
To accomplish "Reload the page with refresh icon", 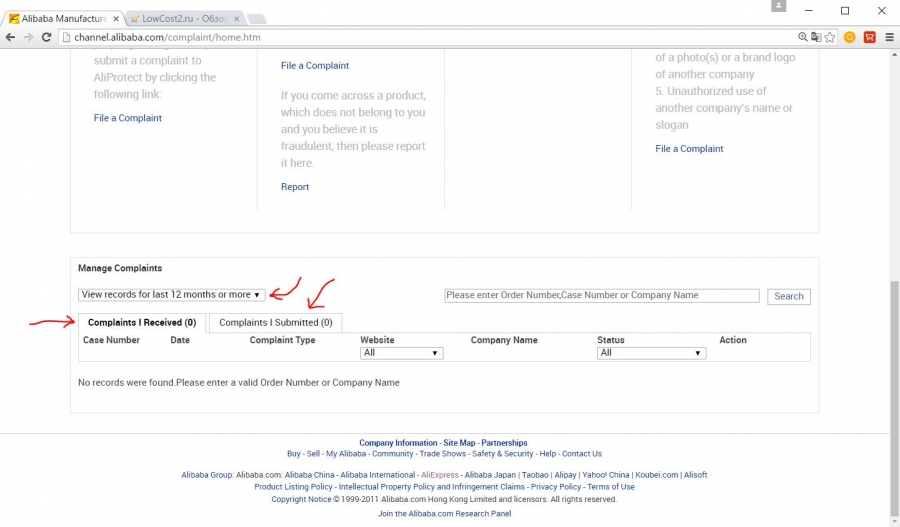I will [x=46, y=37].
